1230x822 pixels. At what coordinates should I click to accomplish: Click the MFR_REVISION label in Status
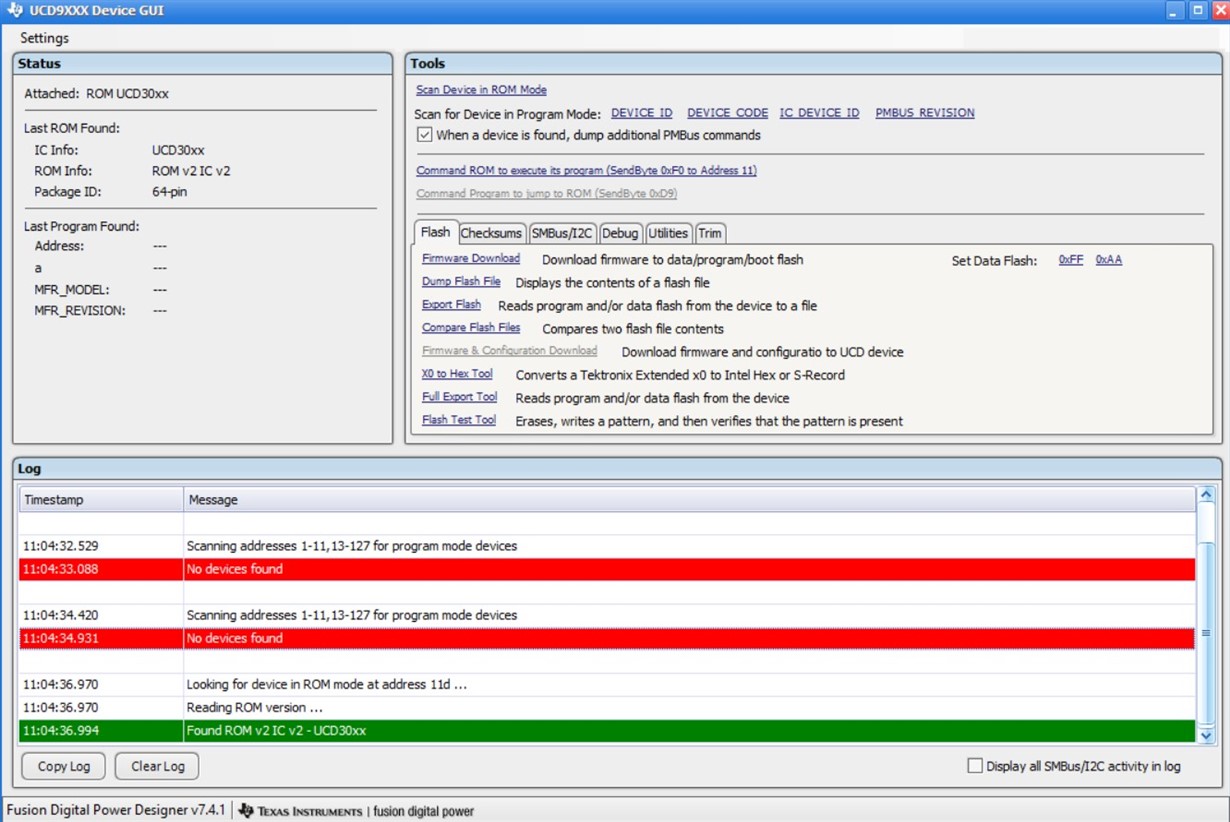[x=80, y=311]
